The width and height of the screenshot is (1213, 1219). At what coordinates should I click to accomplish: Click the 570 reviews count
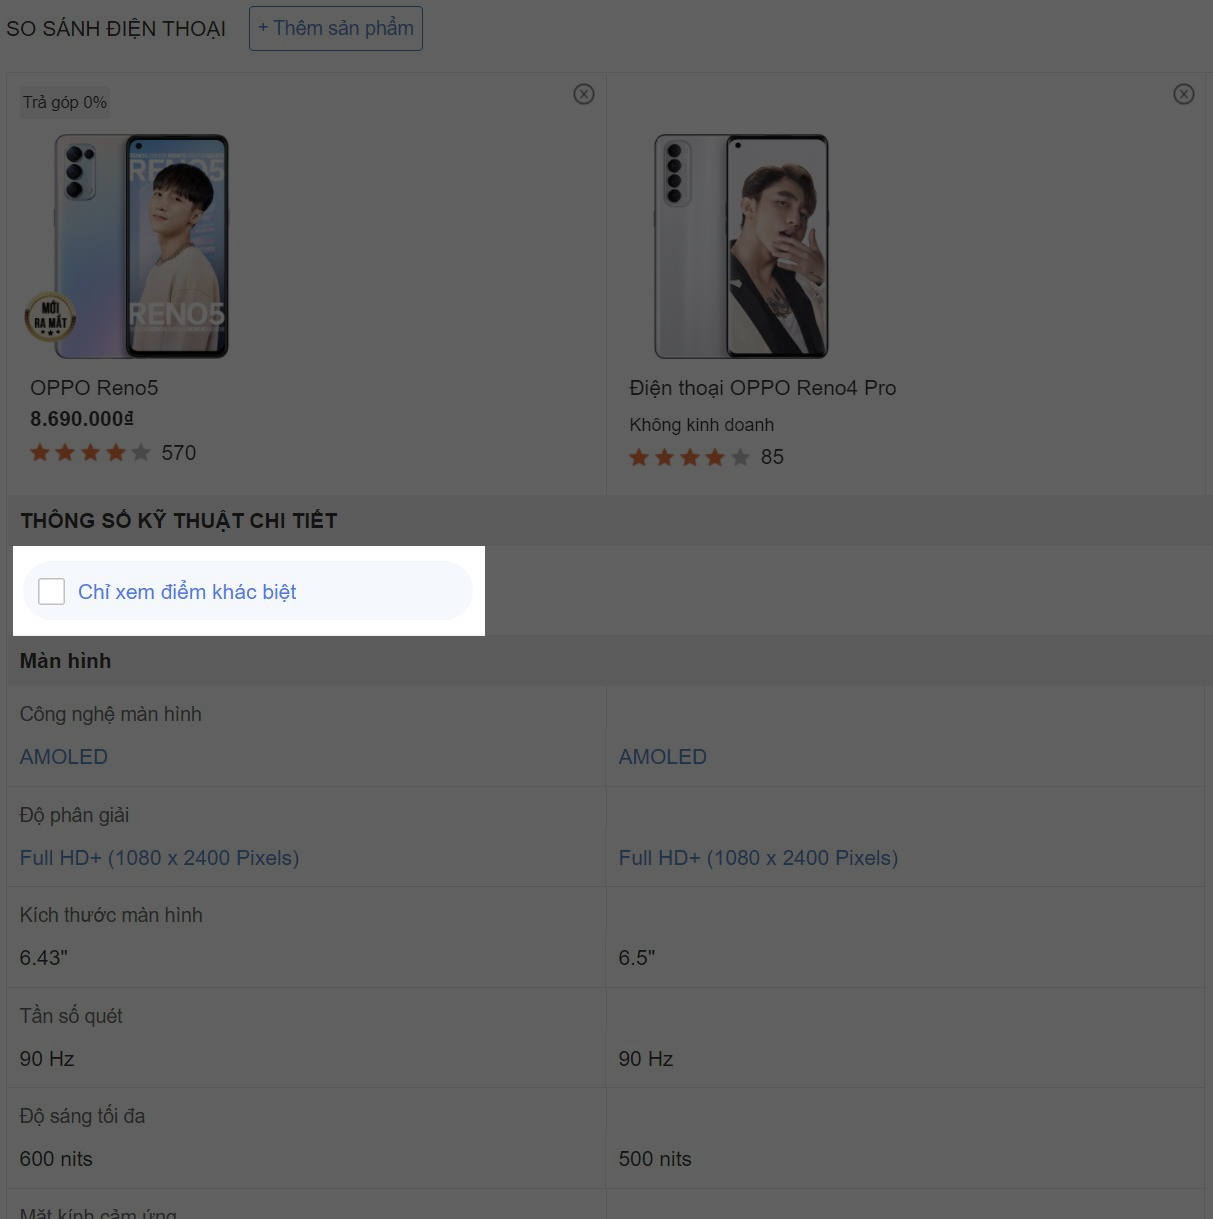pyautogui.click(x=179, y=453)
